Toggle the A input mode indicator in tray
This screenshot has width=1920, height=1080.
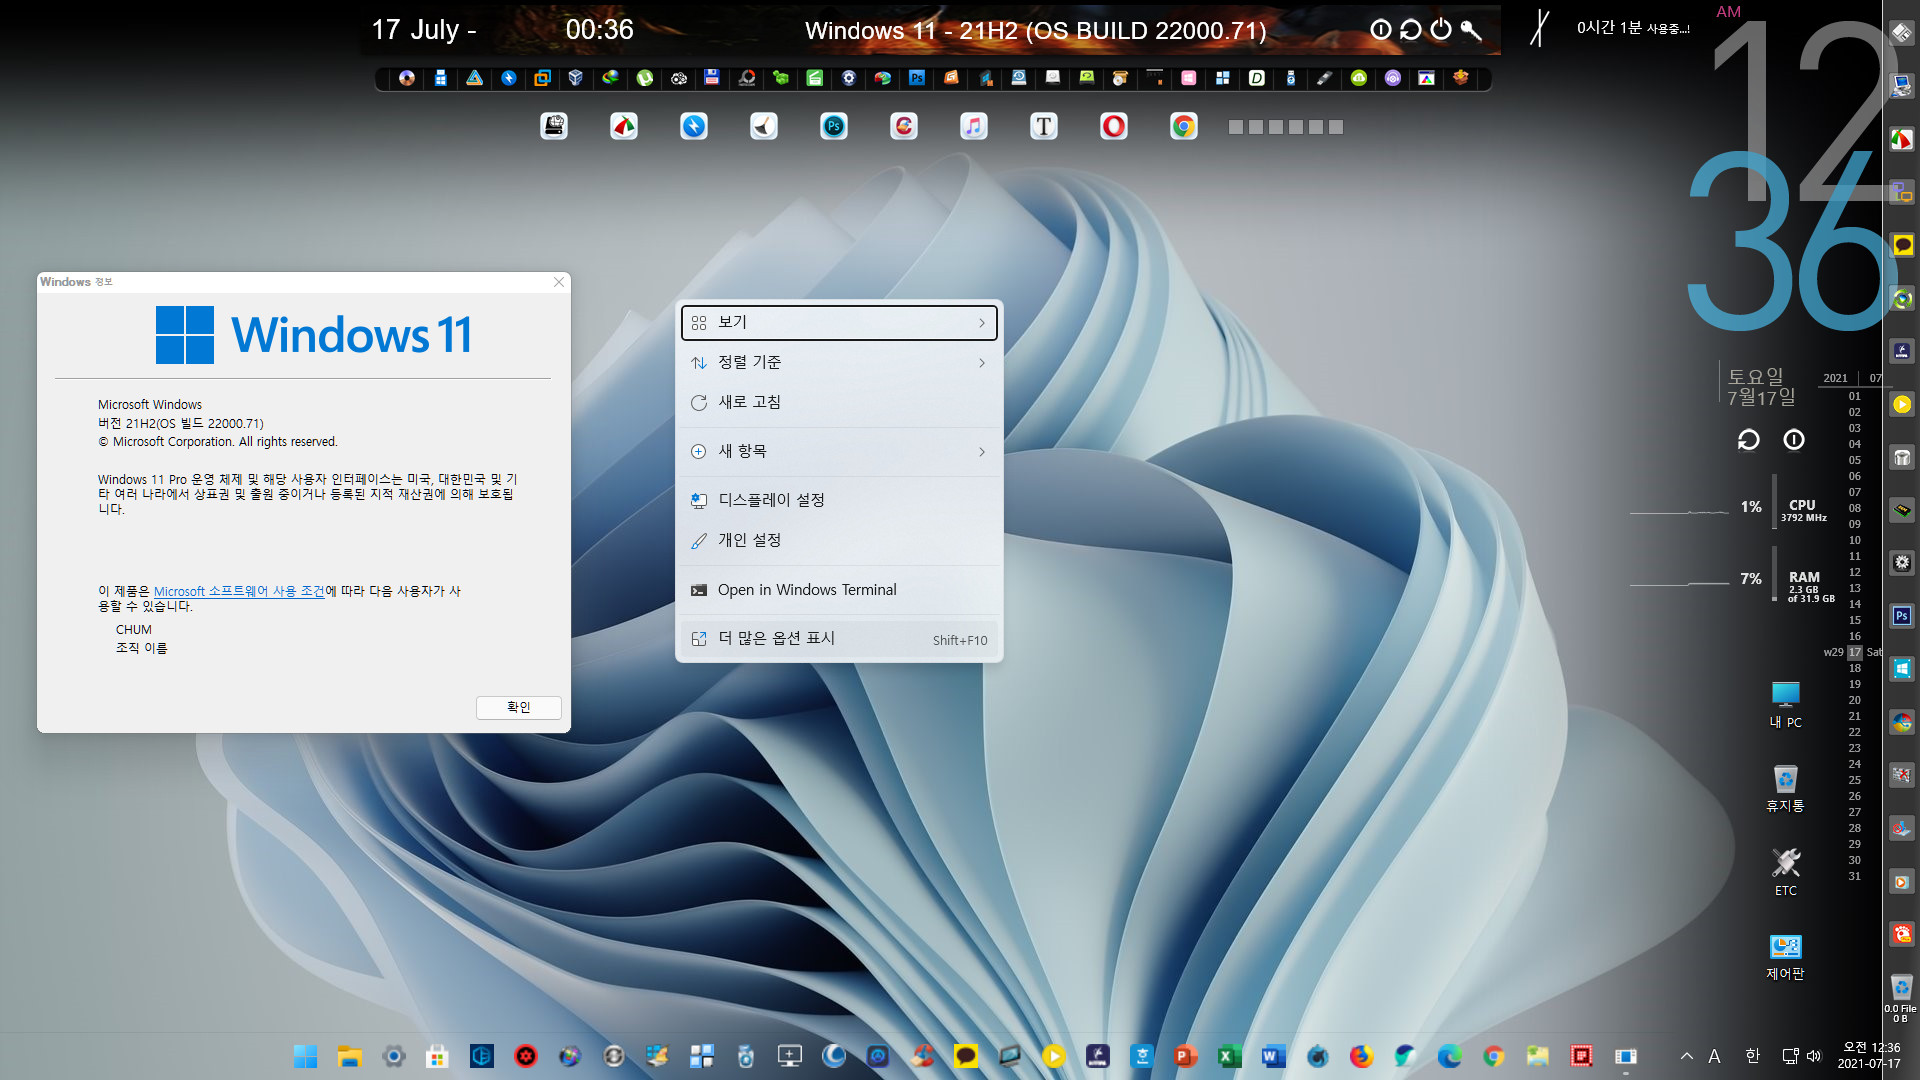[x=1714, y=1056]
